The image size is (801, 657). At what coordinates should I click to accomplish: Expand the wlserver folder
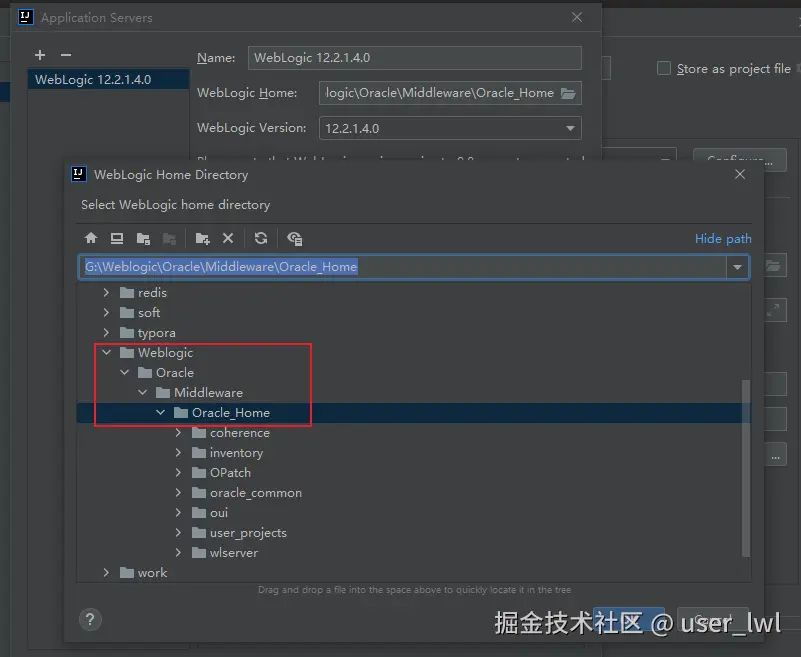coord(178,552)
